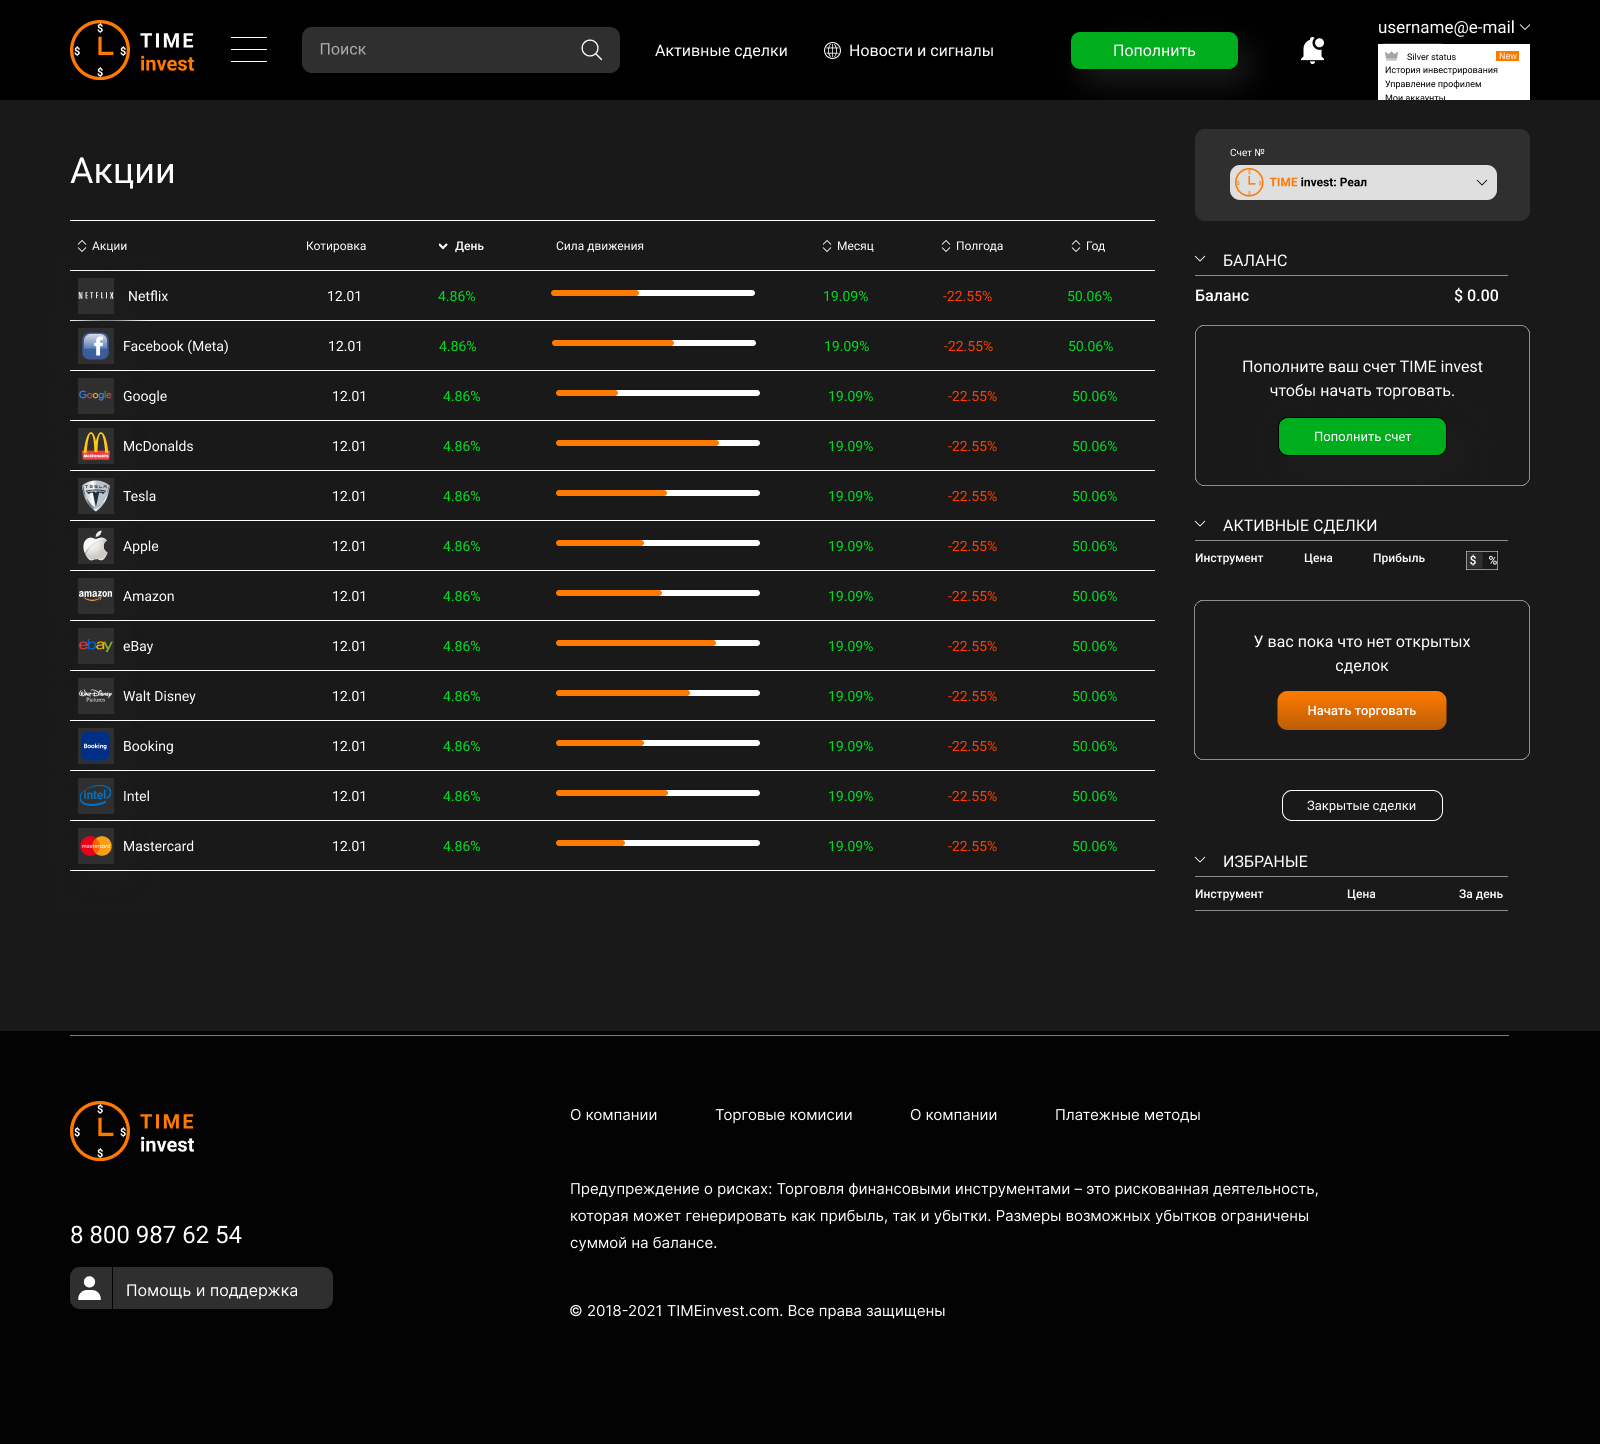Click the Amazon logo icon

click(x=96, y=596)
